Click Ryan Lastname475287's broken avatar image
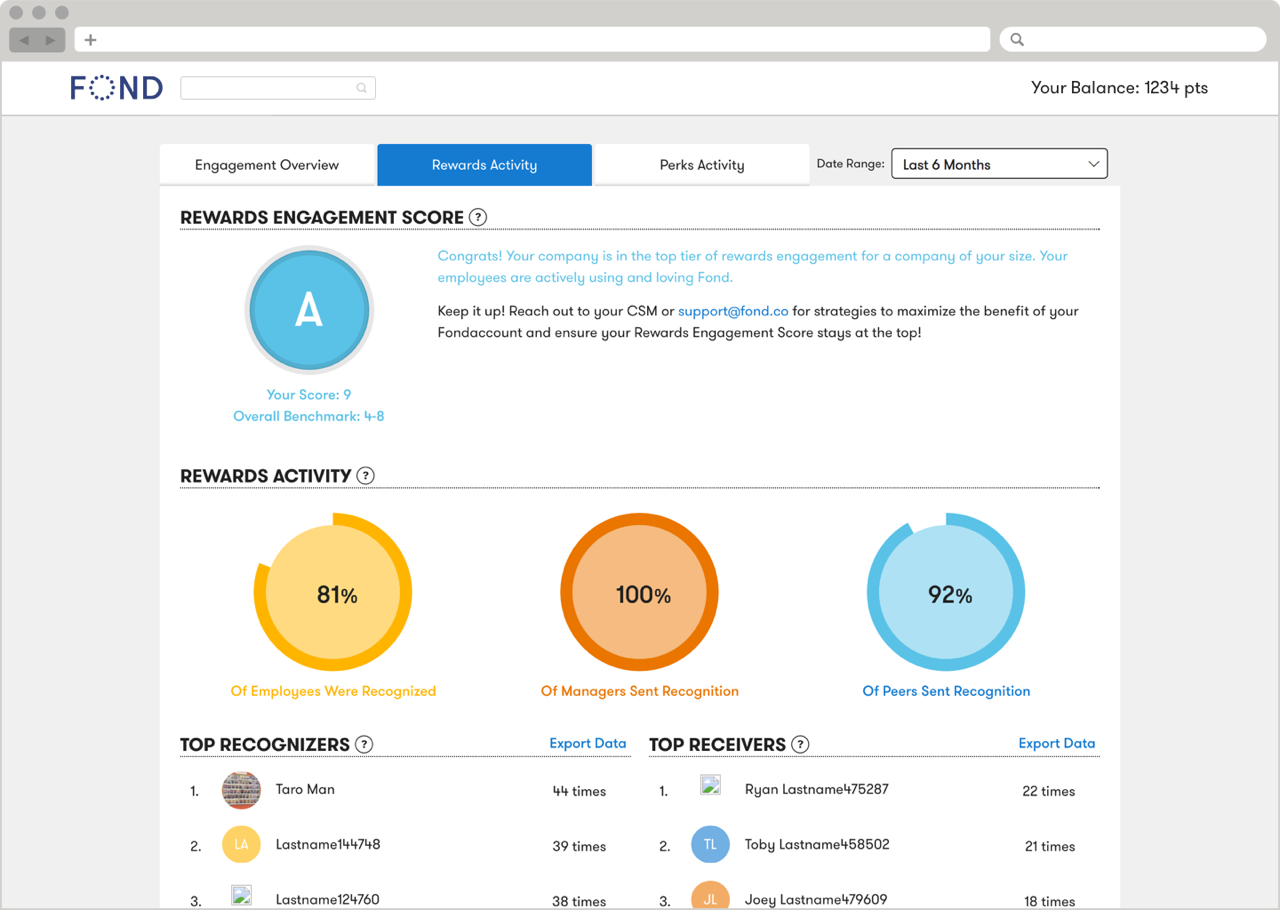 coord(710,785)
